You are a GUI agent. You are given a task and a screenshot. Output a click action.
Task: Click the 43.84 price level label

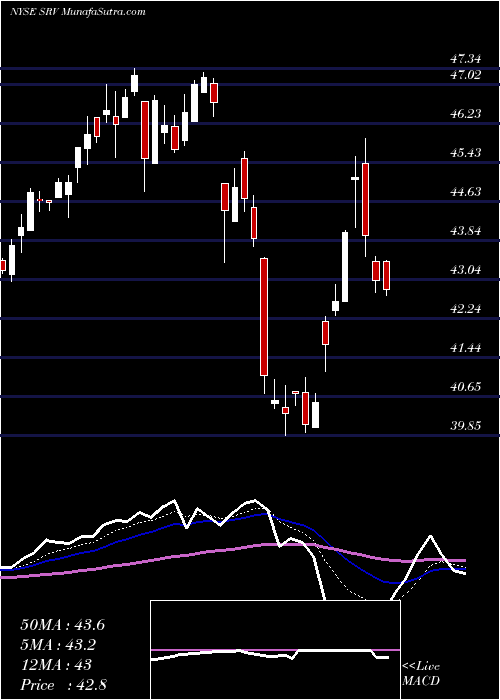click(465, 231)
